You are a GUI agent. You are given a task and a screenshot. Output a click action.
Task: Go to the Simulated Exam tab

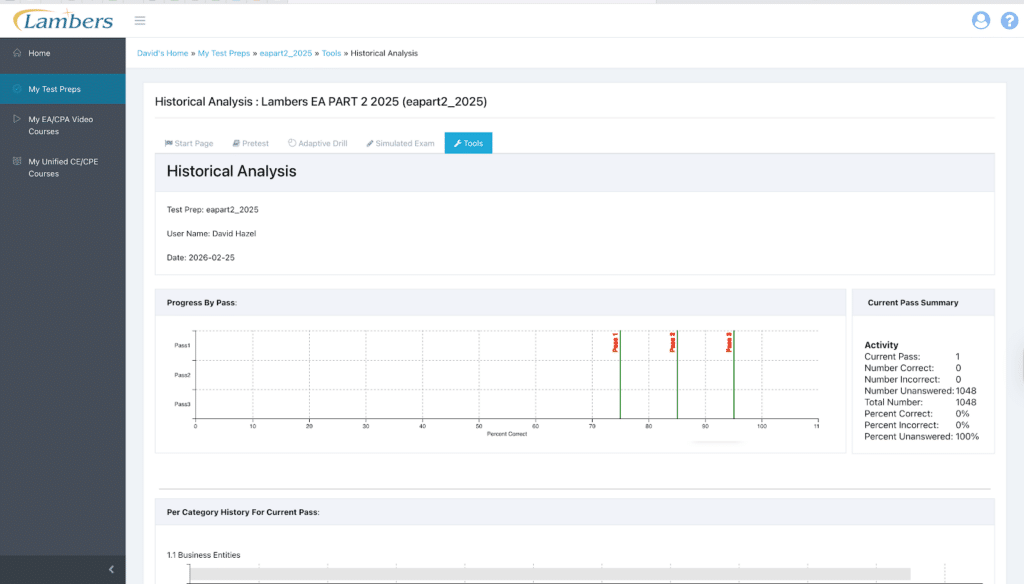[400, 143]
